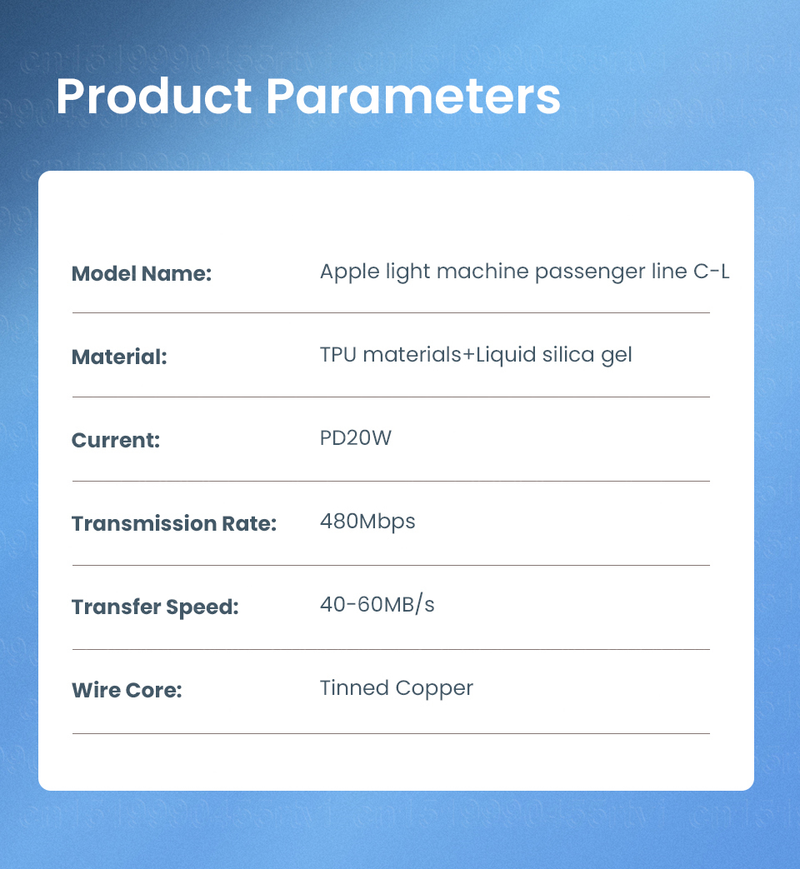Select the Material label

(x=119, y=357)
